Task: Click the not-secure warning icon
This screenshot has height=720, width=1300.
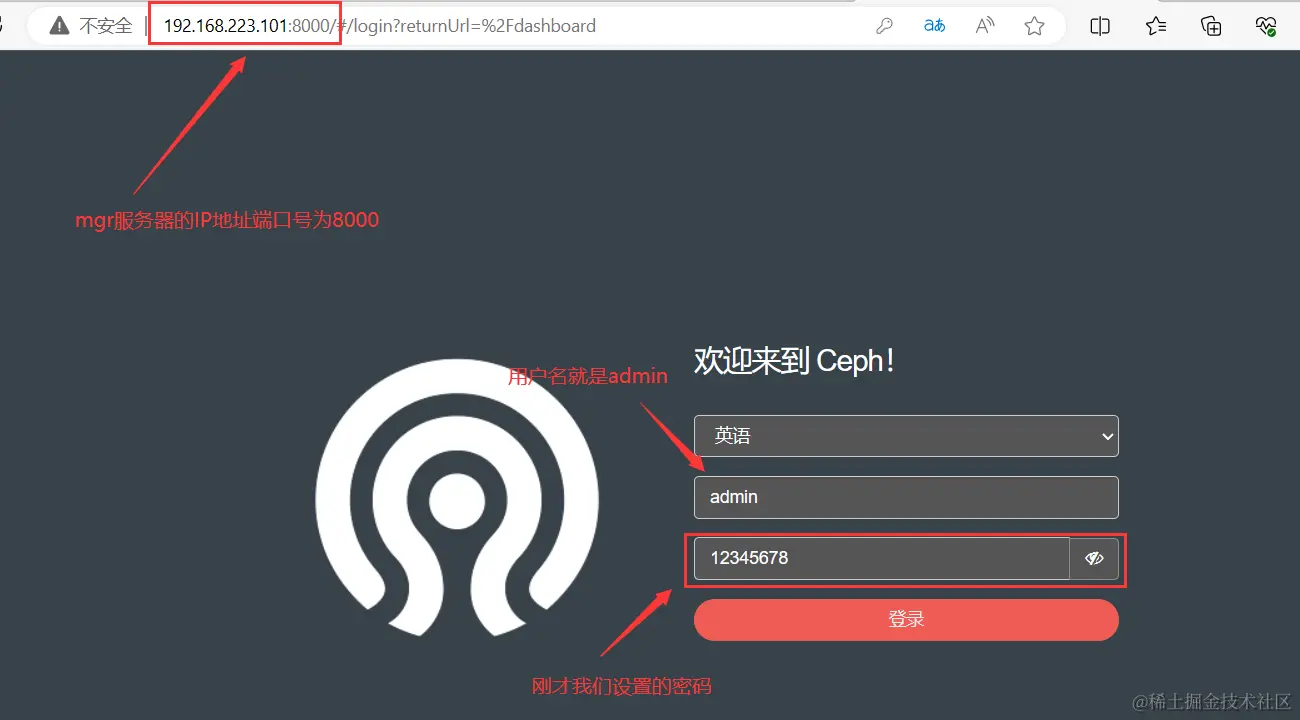Action: [x=59, y=26]
